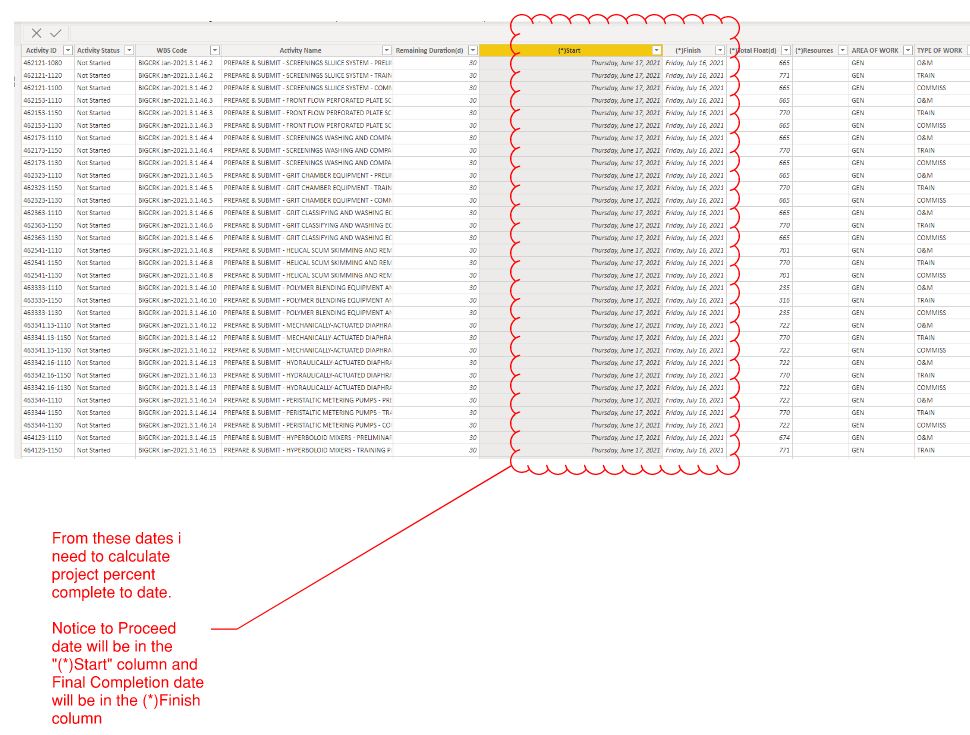The width and height of the screenshot is (970, 735).
Task: Open the Total Float(d) column filter dropdown
Action: [x=786, y=50]
